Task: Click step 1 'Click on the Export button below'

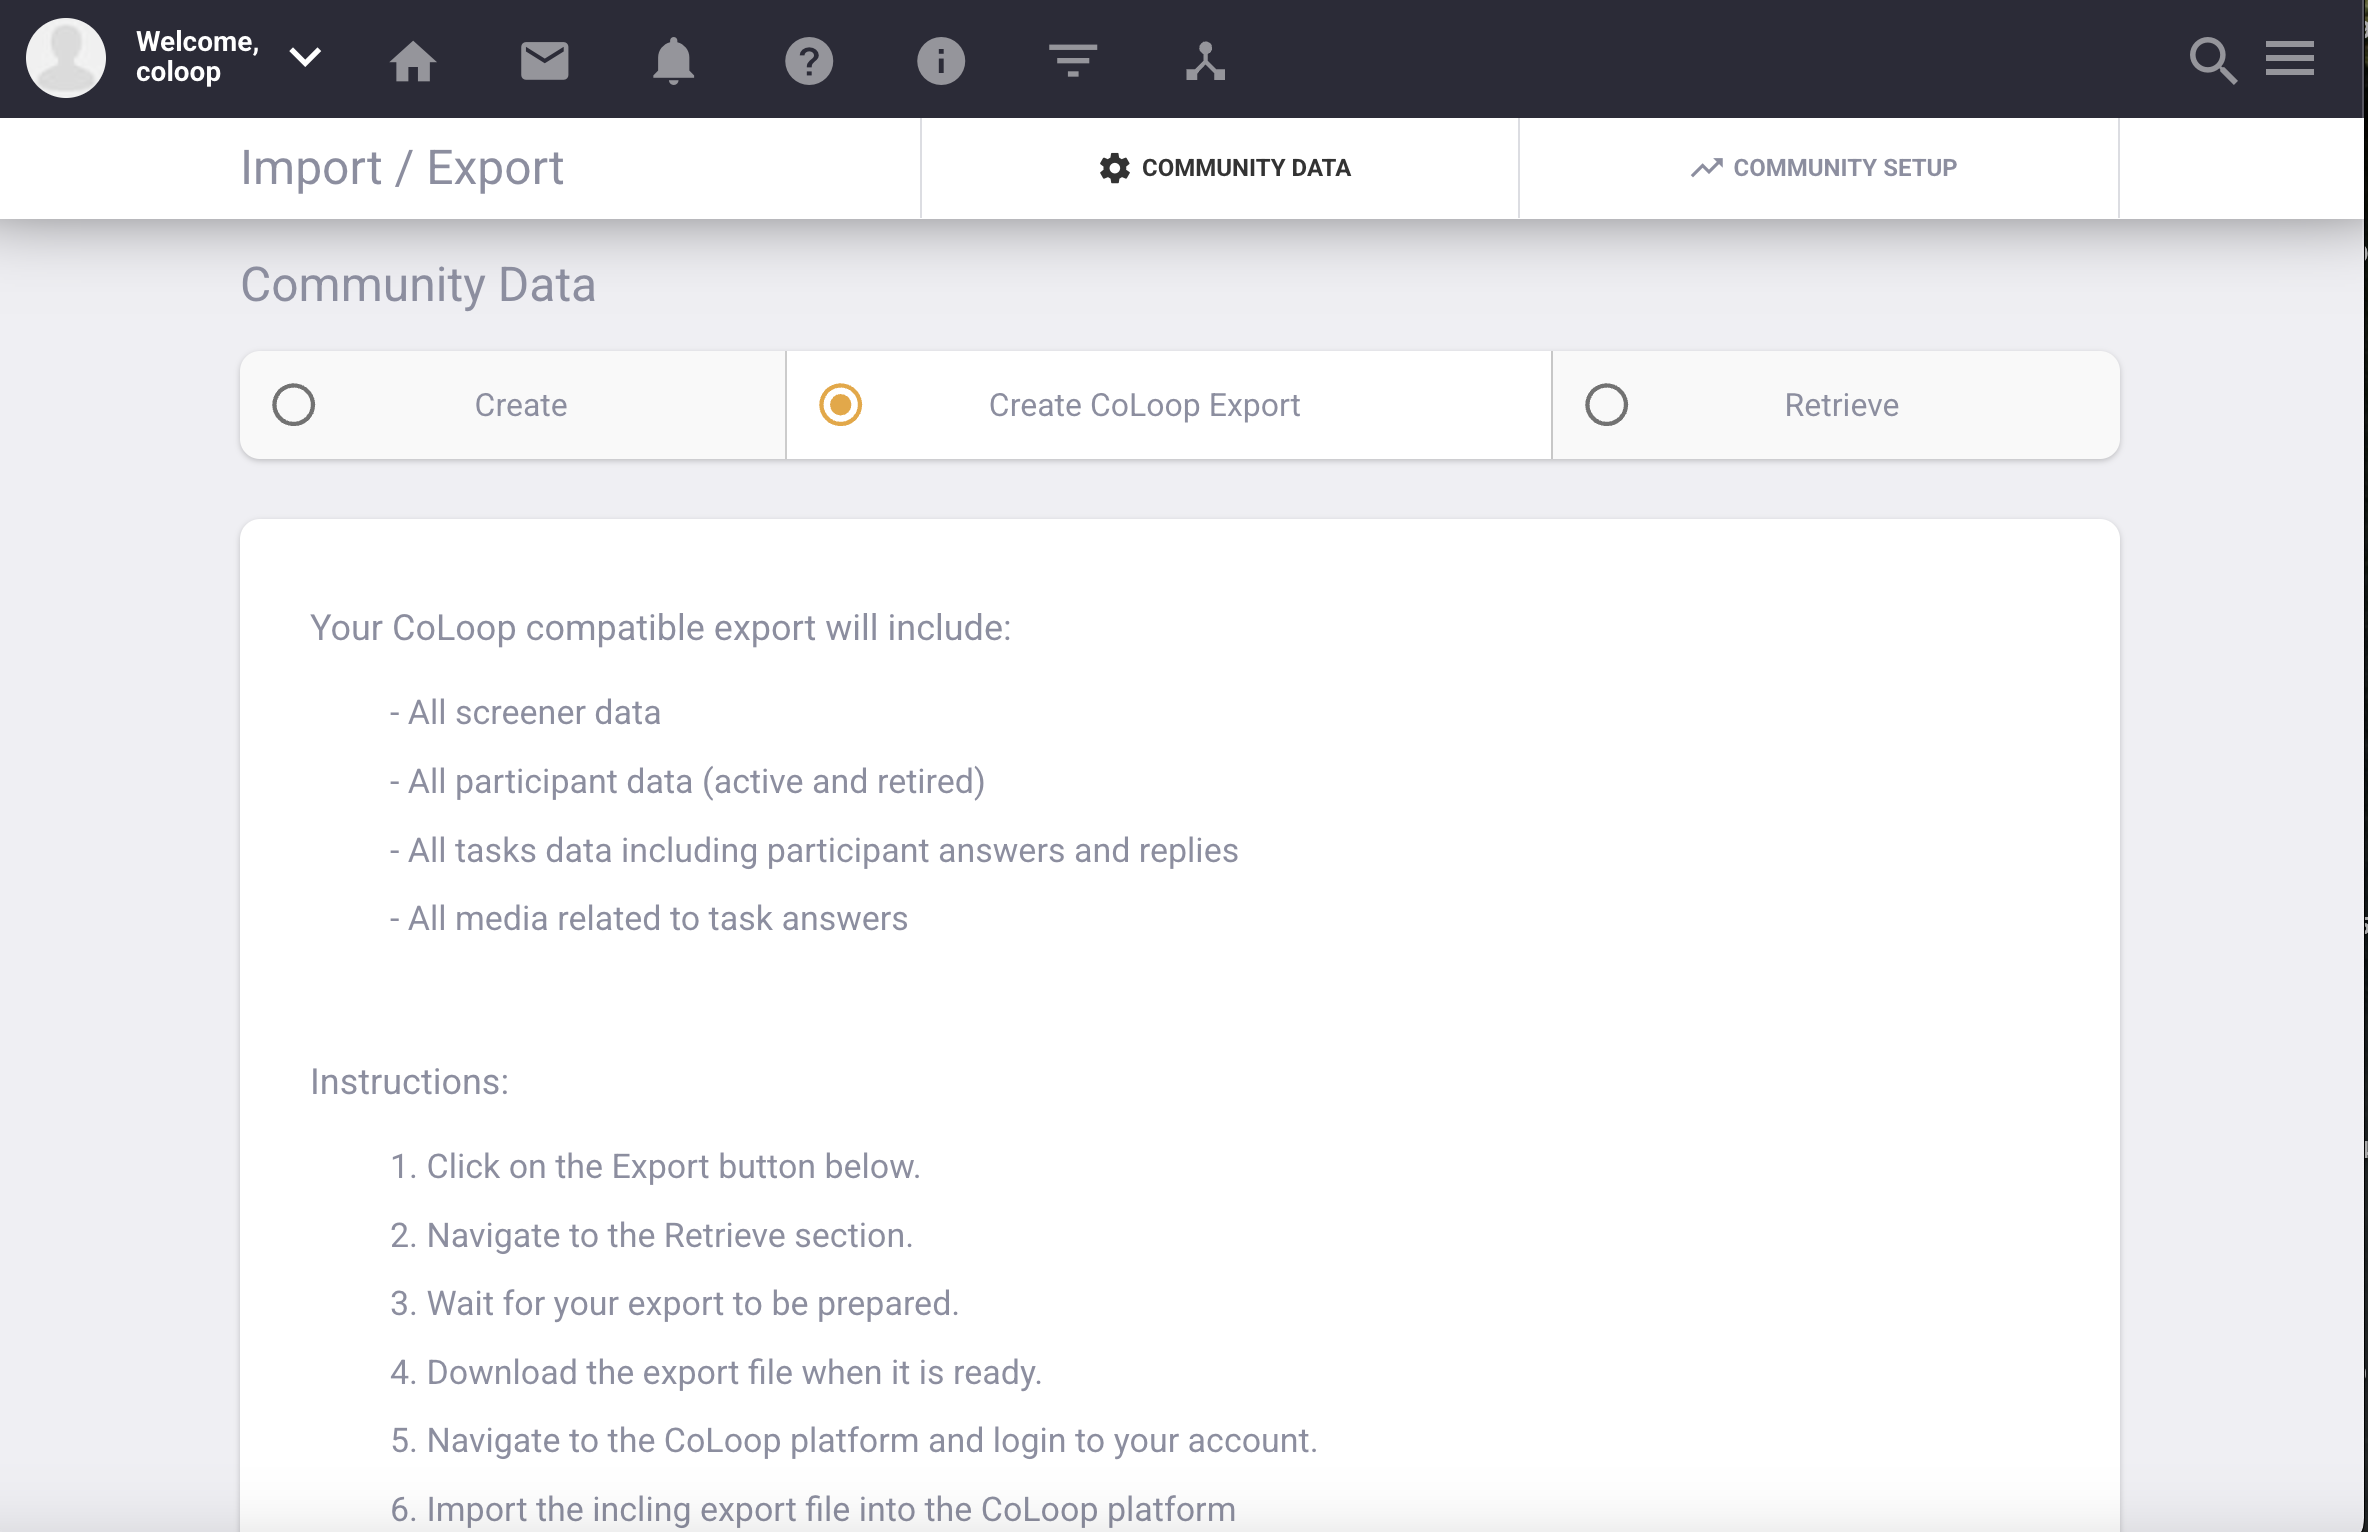Action: click(x=655, y=1166)
